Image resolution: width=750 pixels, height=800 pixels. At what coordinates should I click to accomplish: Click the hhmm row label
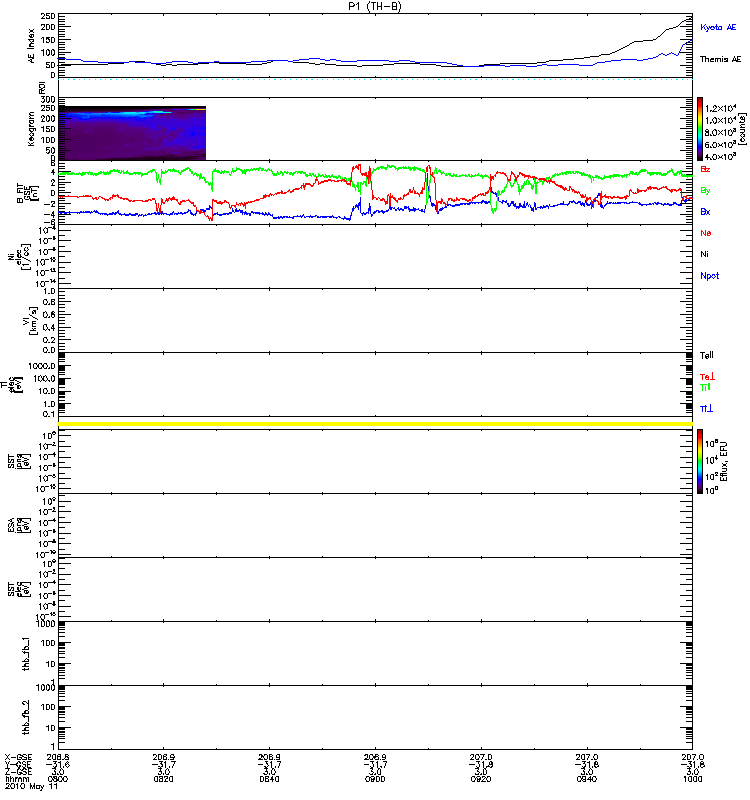pyautogui.click(x=18, y=779)
